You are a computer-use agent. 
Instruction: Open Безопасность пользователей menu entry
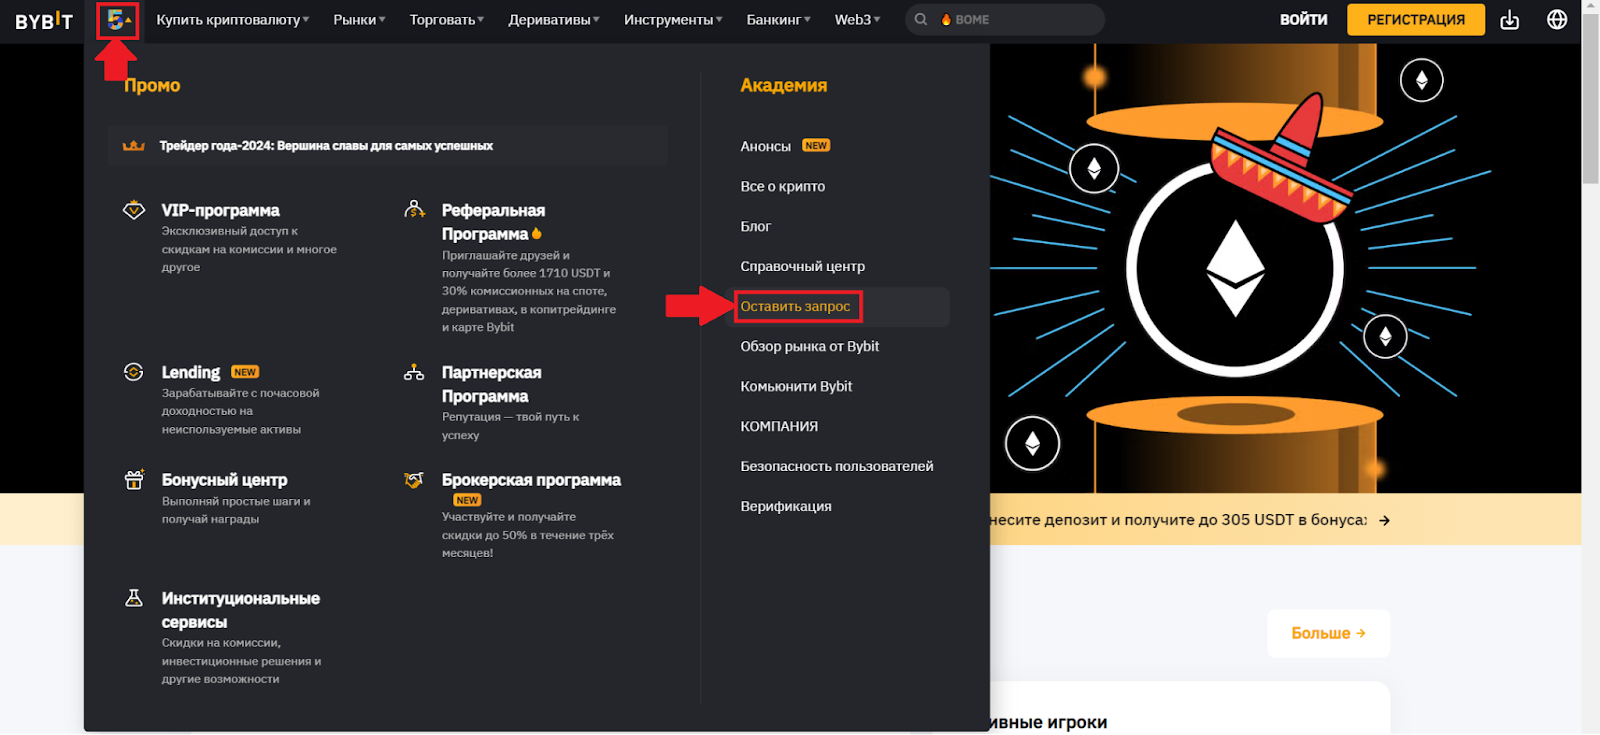(x=837, y=466)
